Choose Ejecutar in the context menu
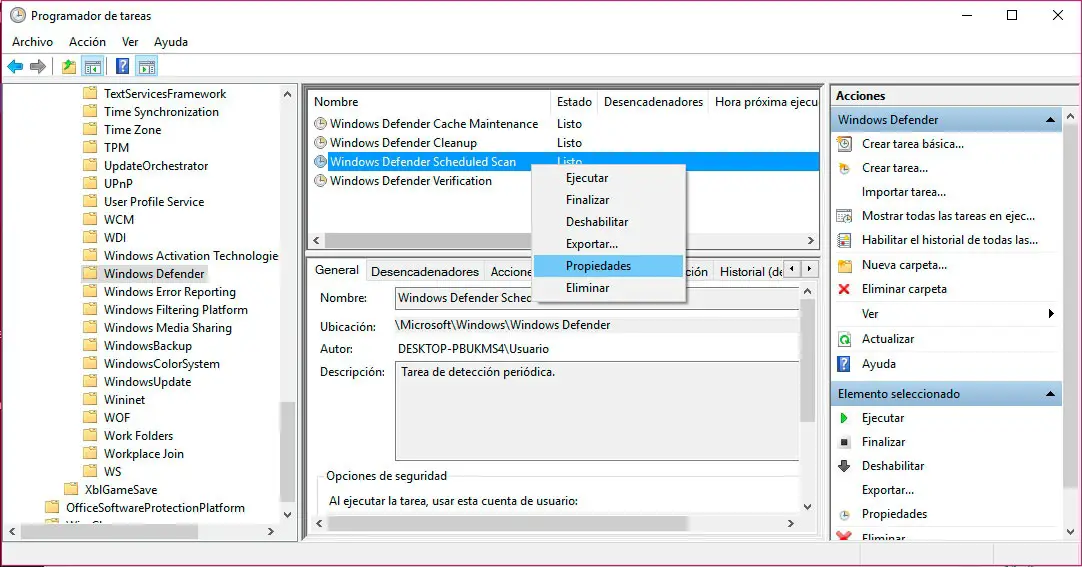1082x567 pixels. [609, 178]
